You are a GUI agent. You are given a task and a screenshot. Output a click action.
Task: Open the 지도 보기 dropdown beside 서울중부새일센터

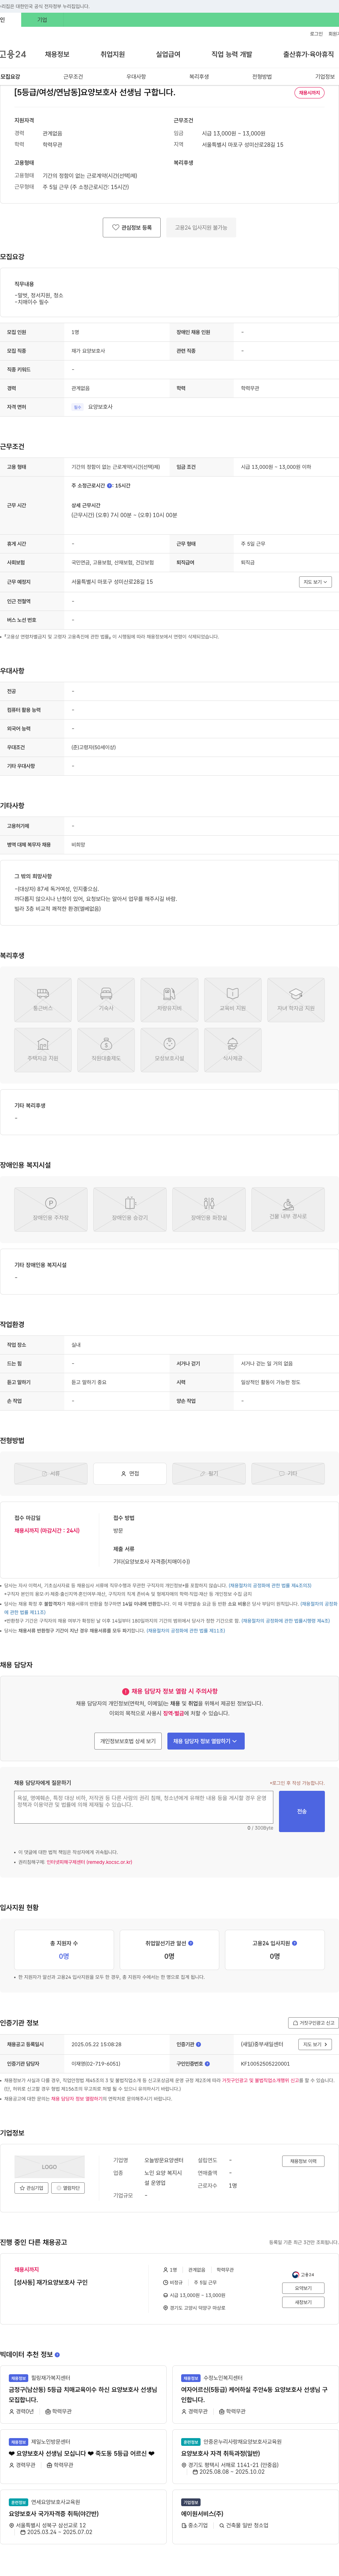(x=315, y=2044)
